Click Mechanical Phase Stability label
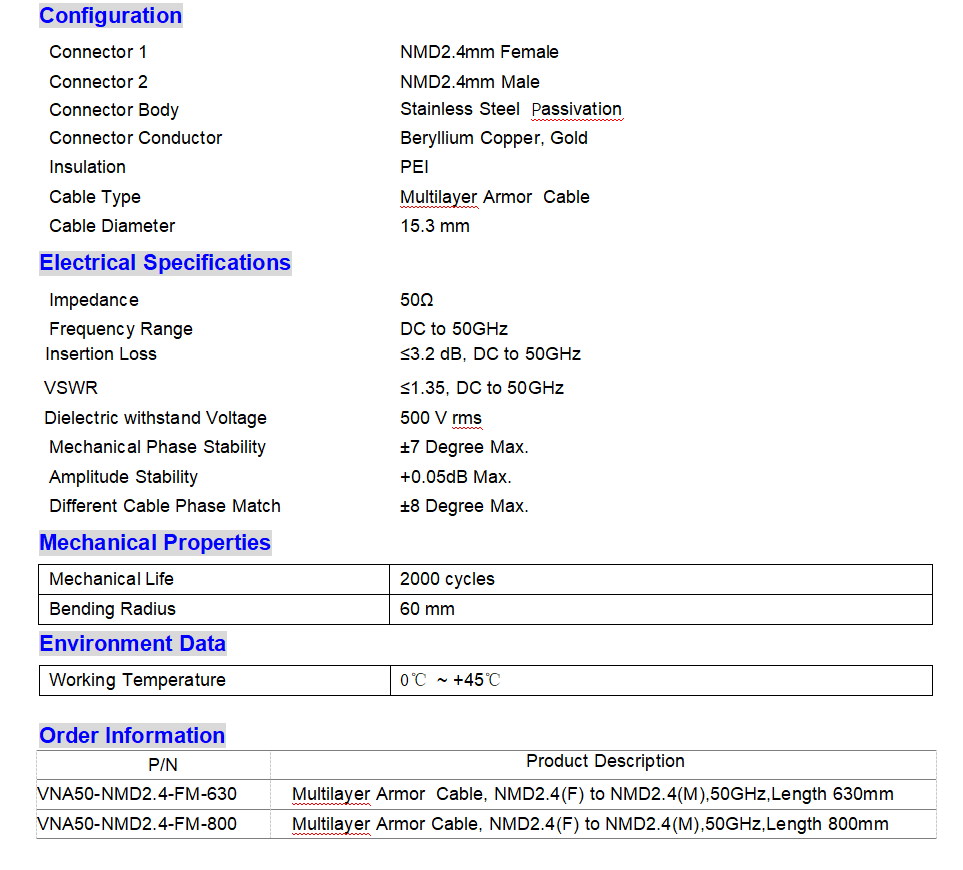 point(157,447)
